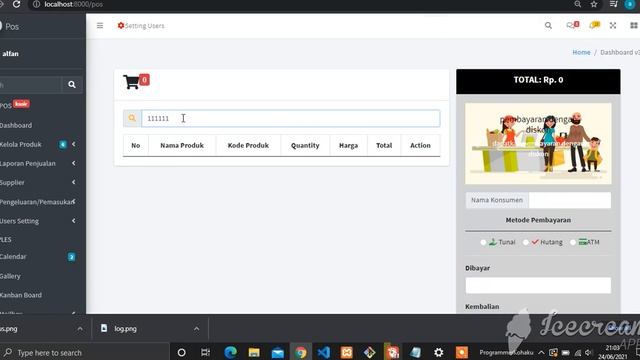Viewport: 640px width, 360px height.
Task: Toggle the hamburger sidebar menu
Action: (100, 26)
